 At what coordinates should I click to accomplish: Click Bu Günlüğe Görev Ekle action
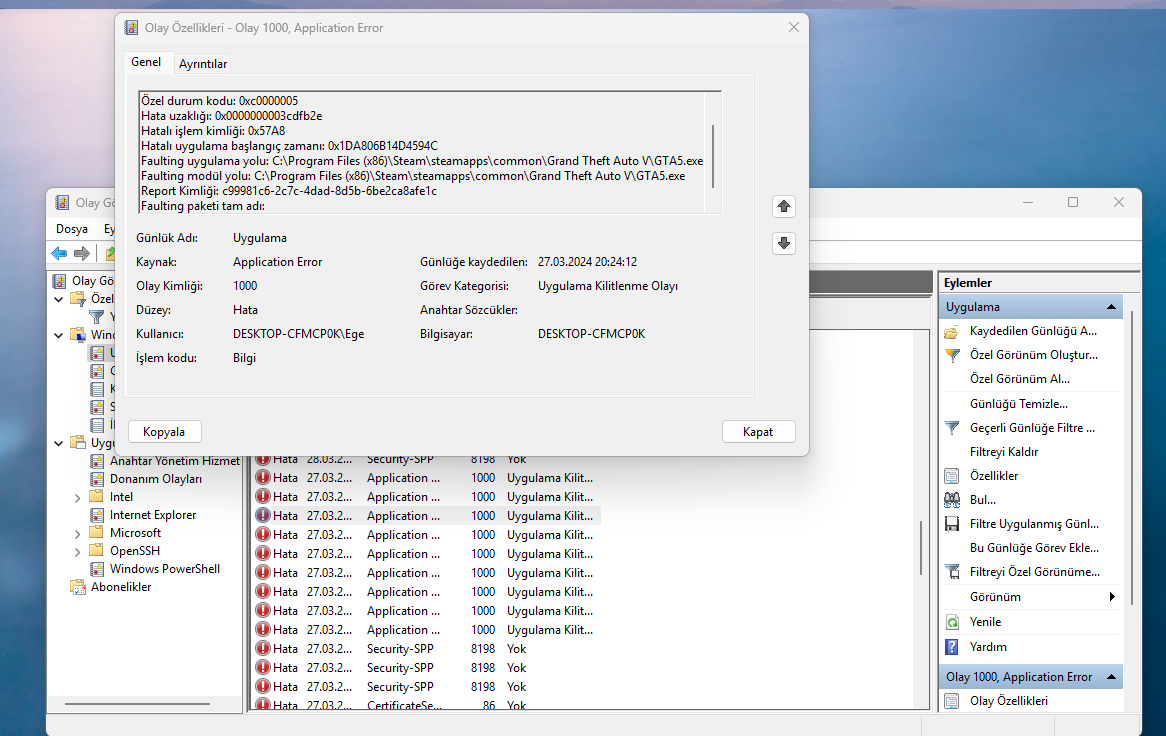1034,548
